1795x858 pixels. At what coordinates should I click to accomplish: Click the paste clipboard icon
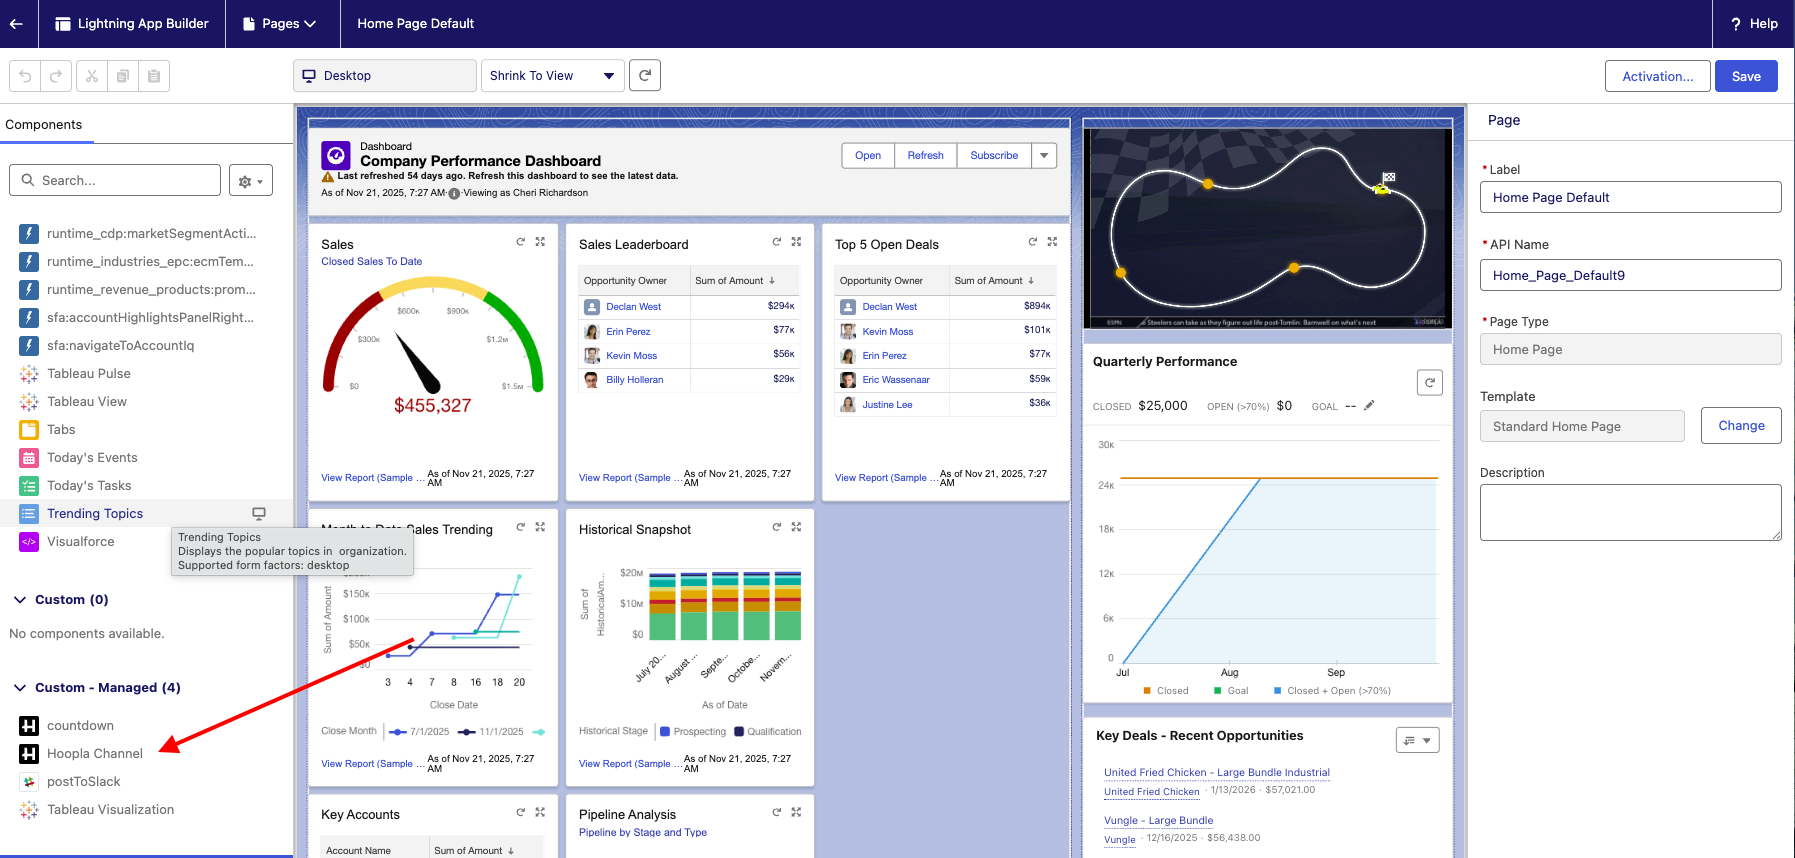click(x=154, y=76)
